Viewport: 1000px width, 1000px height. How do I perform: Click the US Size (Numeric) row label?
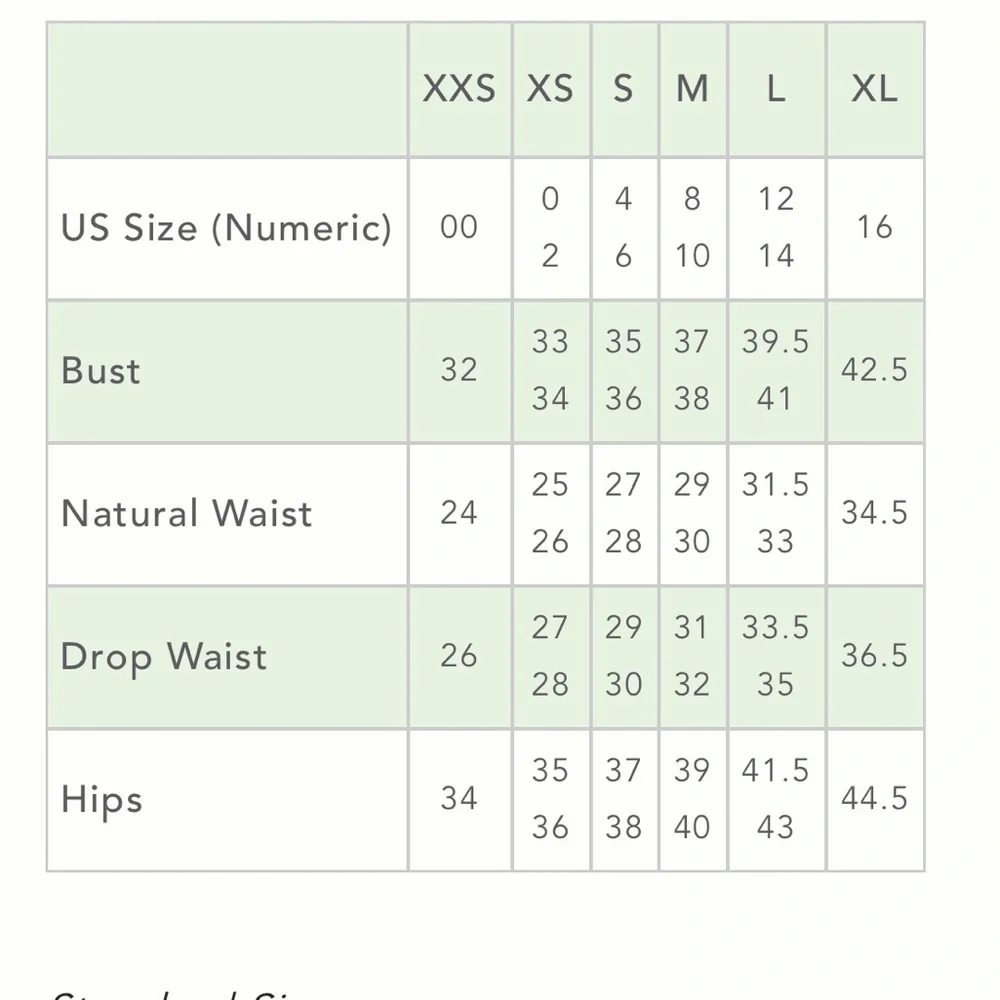pyautogui.click(x=226, y=228)
